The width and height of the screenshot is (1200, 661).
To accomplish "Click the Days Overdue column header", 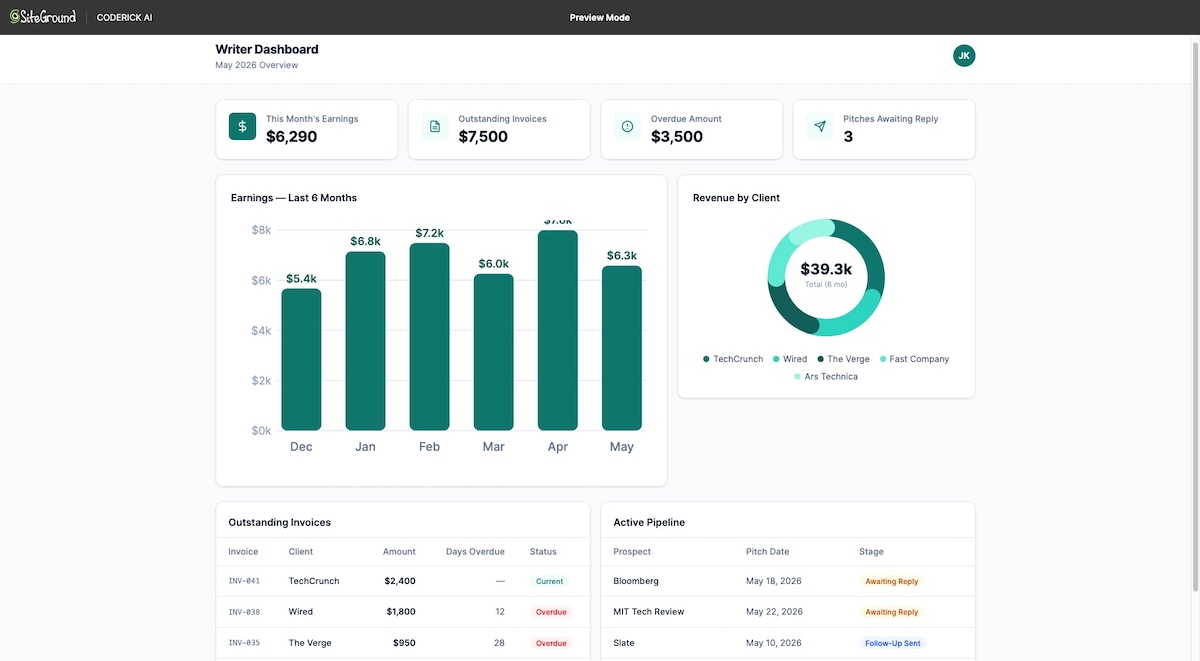I will click(475, 552).
